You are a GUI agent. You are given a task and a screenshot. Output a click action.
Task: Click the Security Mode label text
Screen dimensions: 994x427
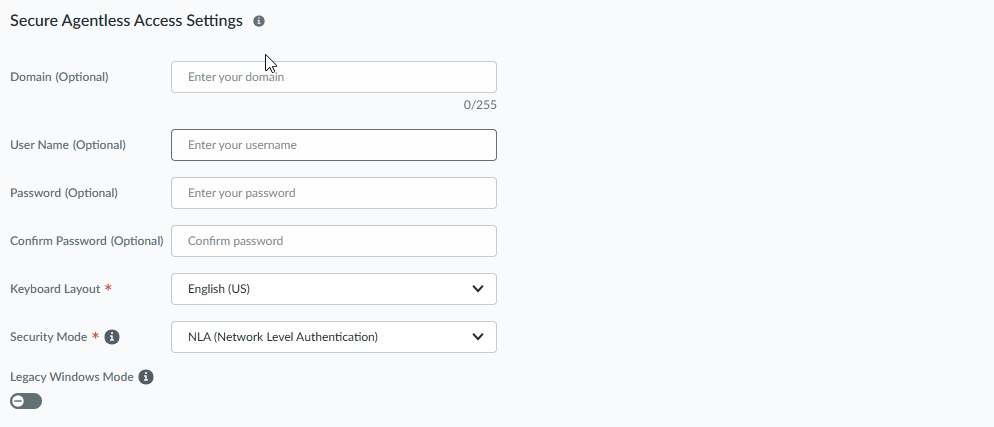click(48, 337)
